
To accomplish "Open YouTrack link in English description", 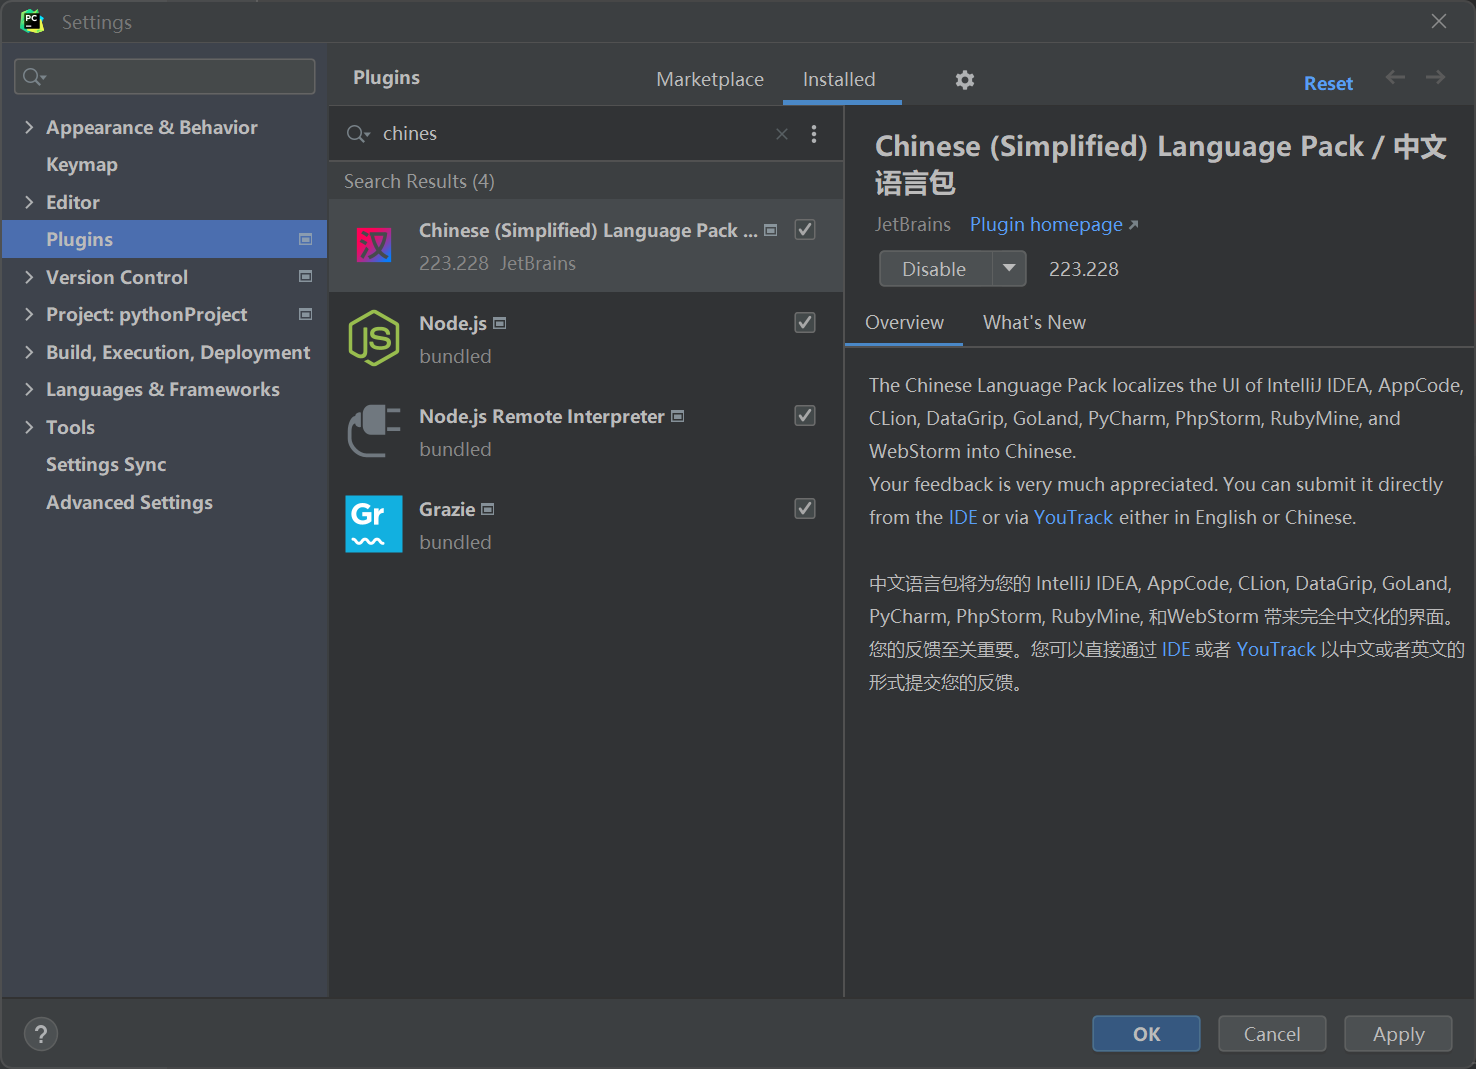I will [1073, 517].
